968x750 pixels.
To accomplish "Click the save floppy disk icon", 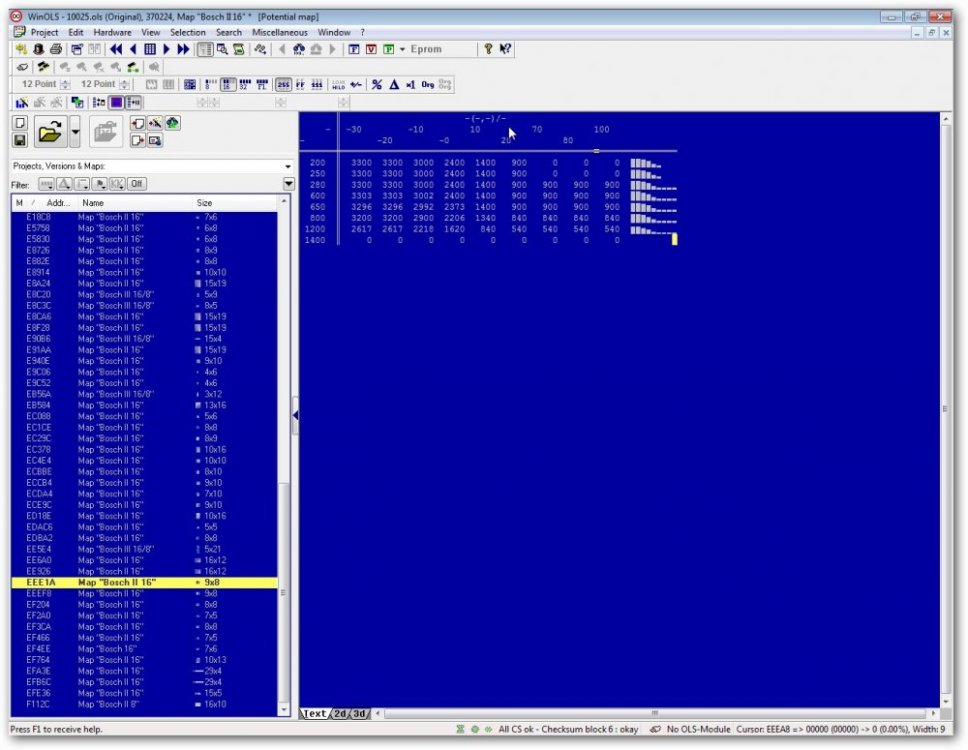I will point(20,140).
